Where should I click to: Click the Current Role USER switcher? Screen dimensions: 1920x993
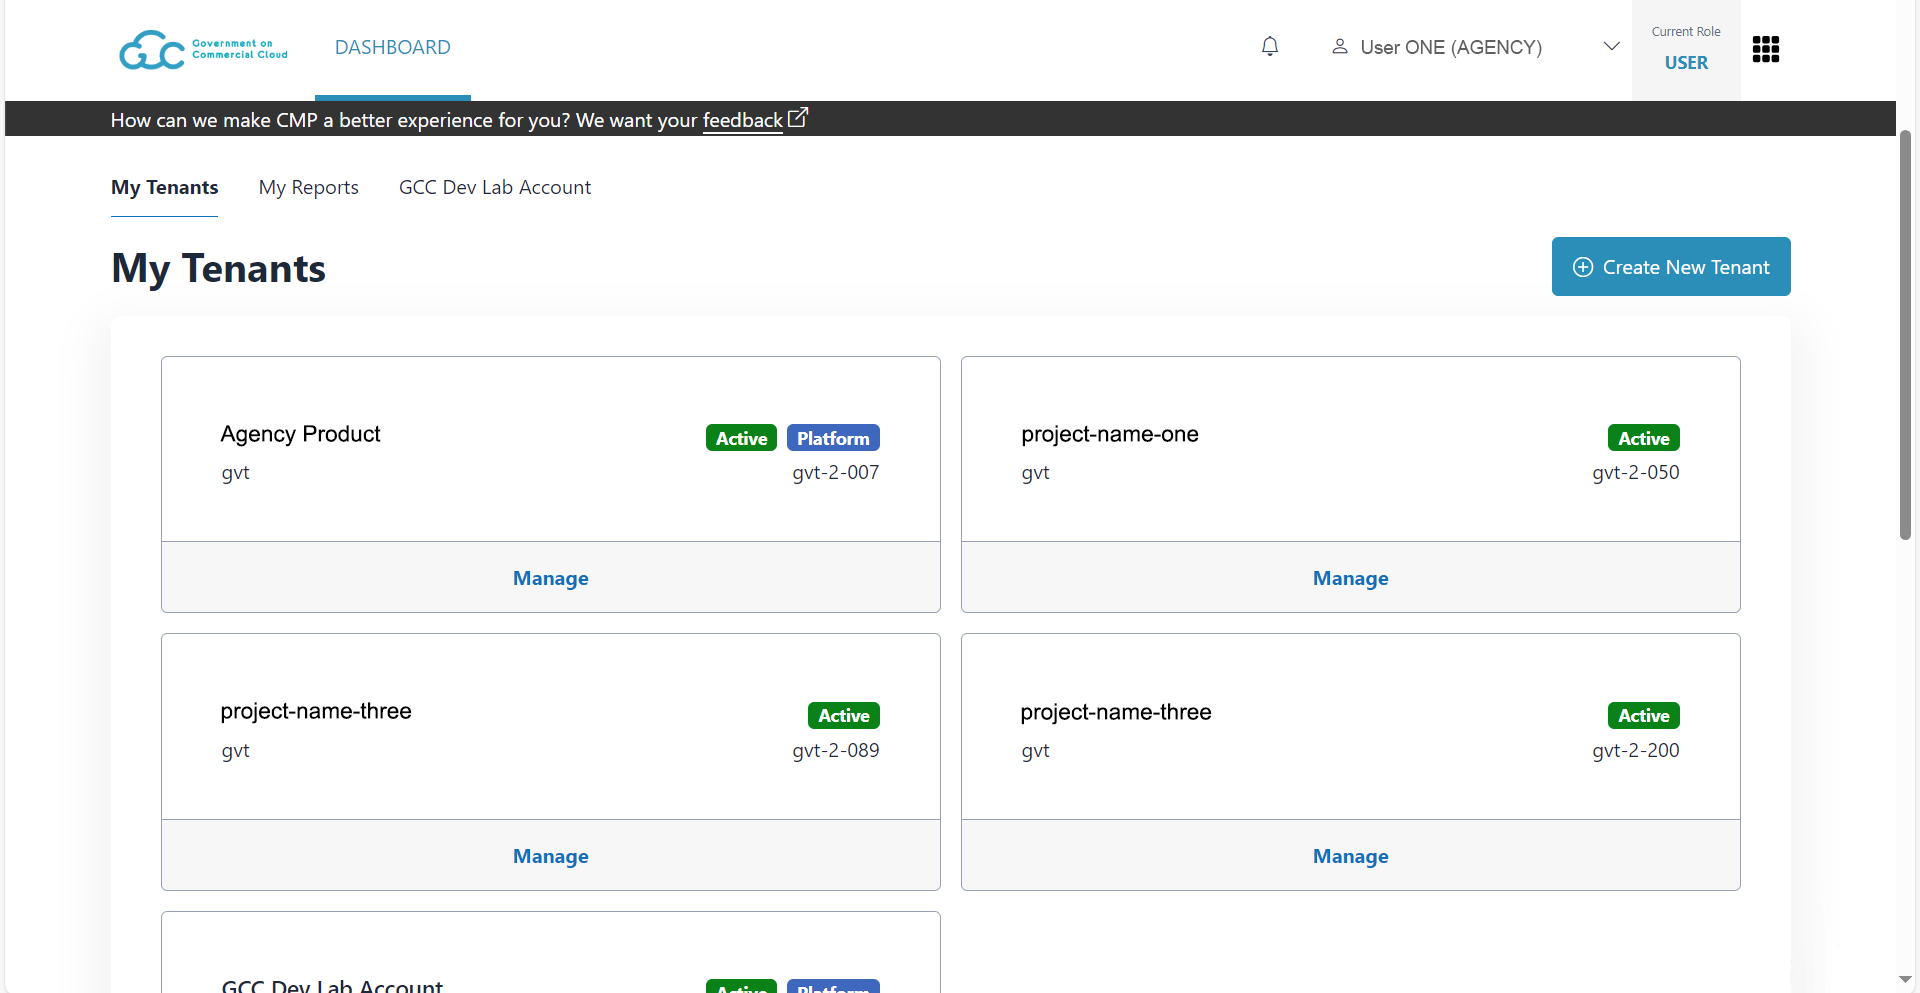coord(1686,50)
